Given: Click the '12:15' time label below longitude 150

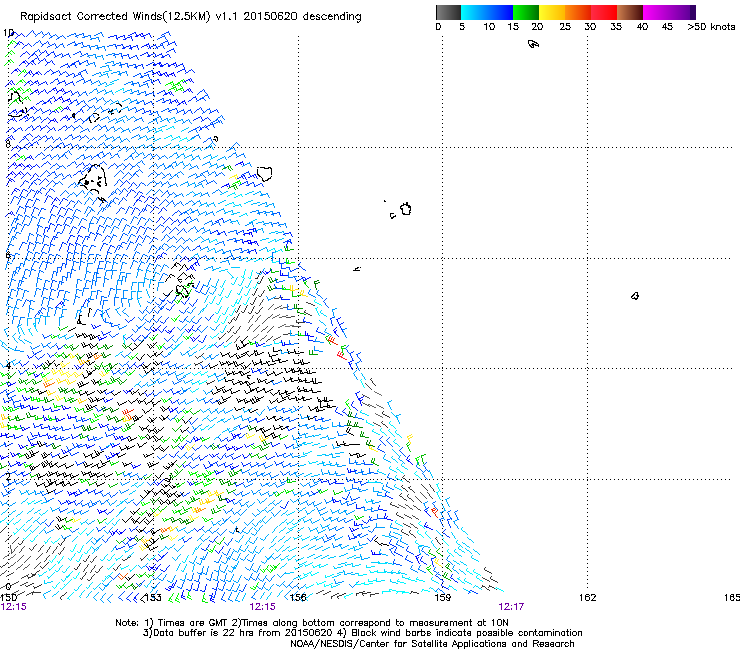Looking at the screenshot, I should pos(14,607).
